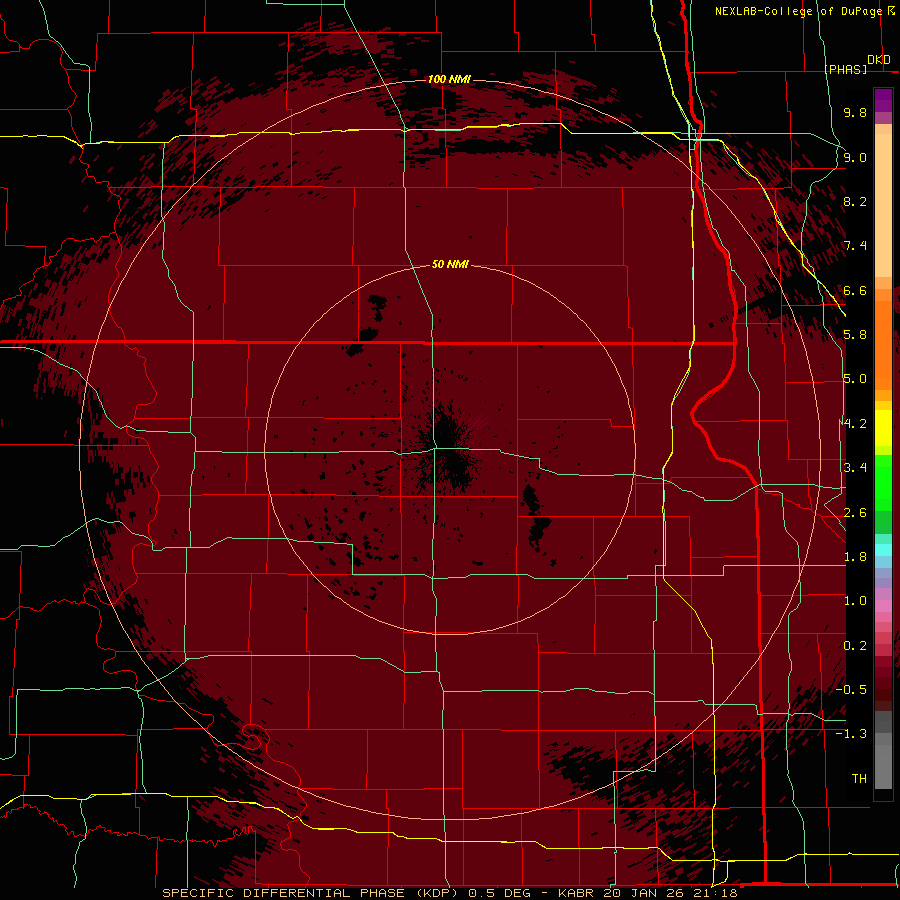Click the [PHAS] units label
Image resolution: width=900 pixels, height=900 pixels.
pos(845,69)
